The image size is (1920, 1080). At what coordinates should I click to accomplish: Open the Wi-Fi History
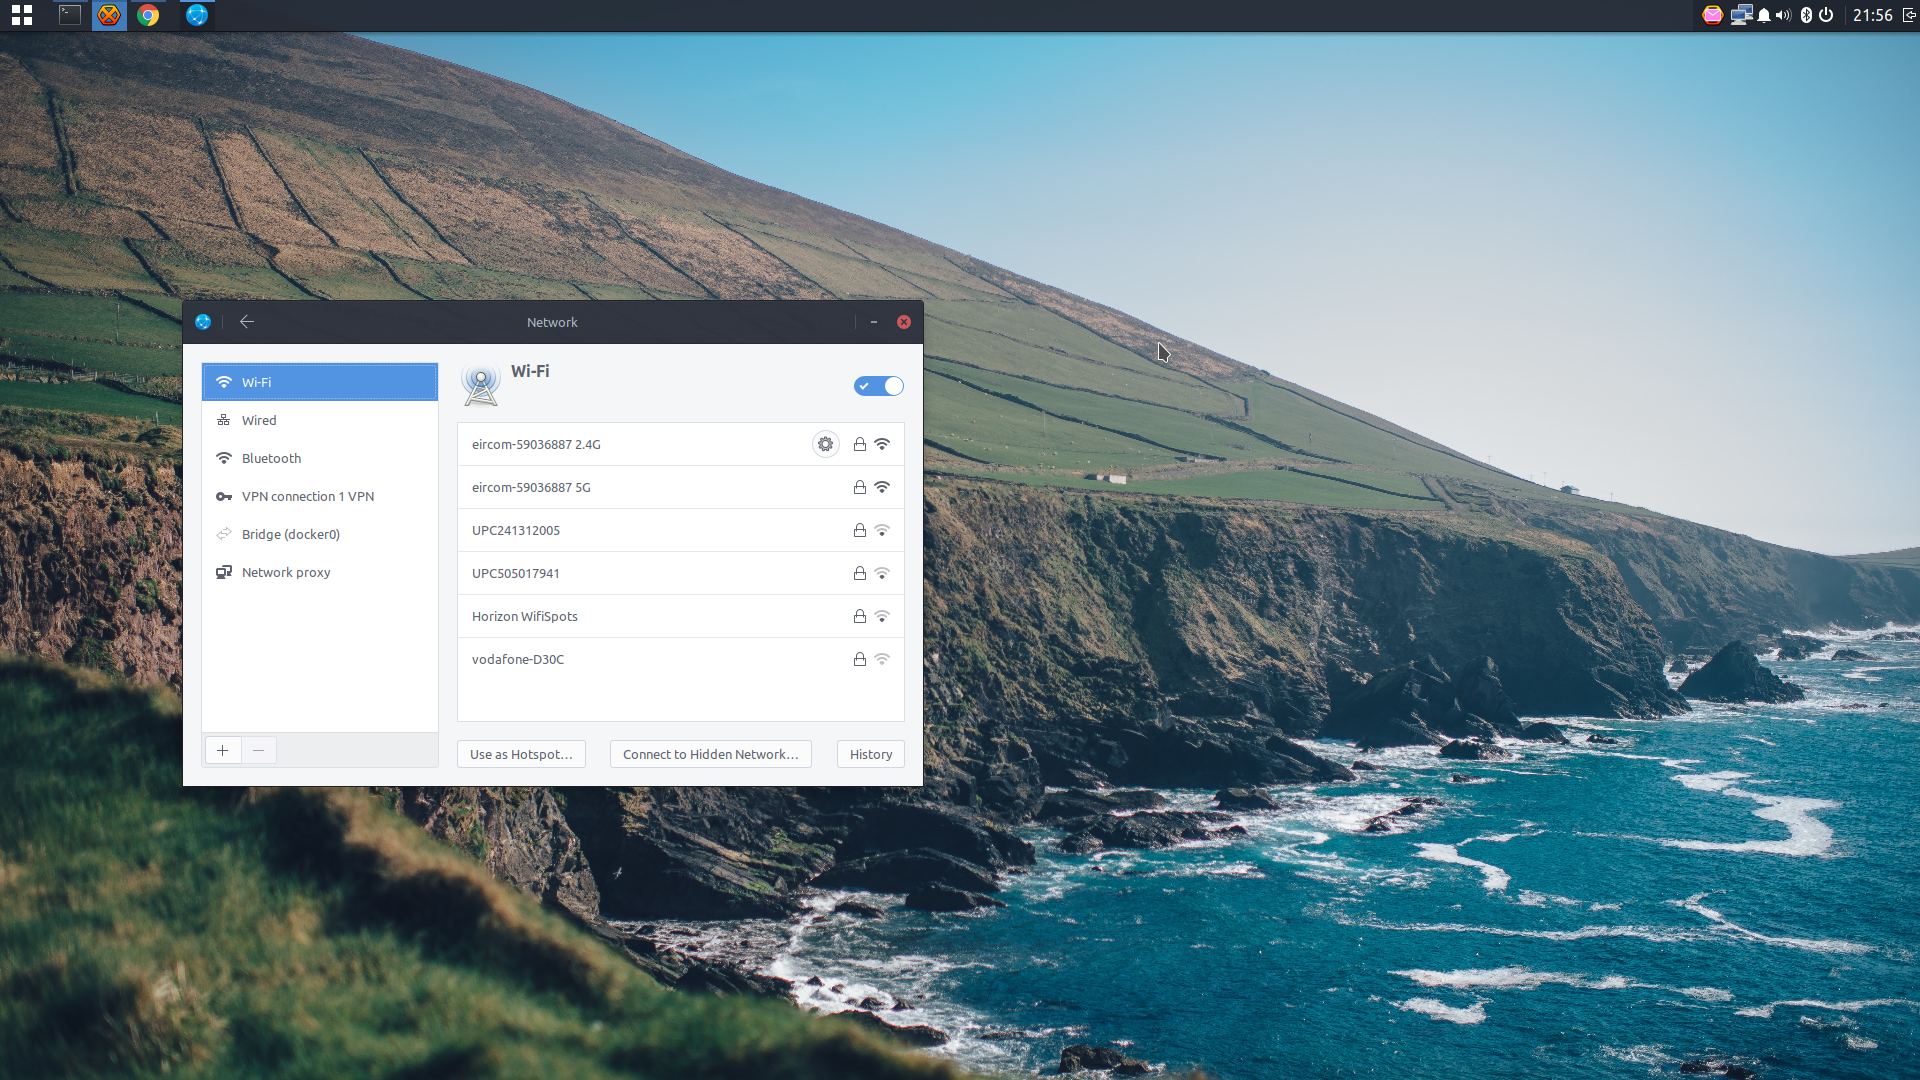(871, 754)
